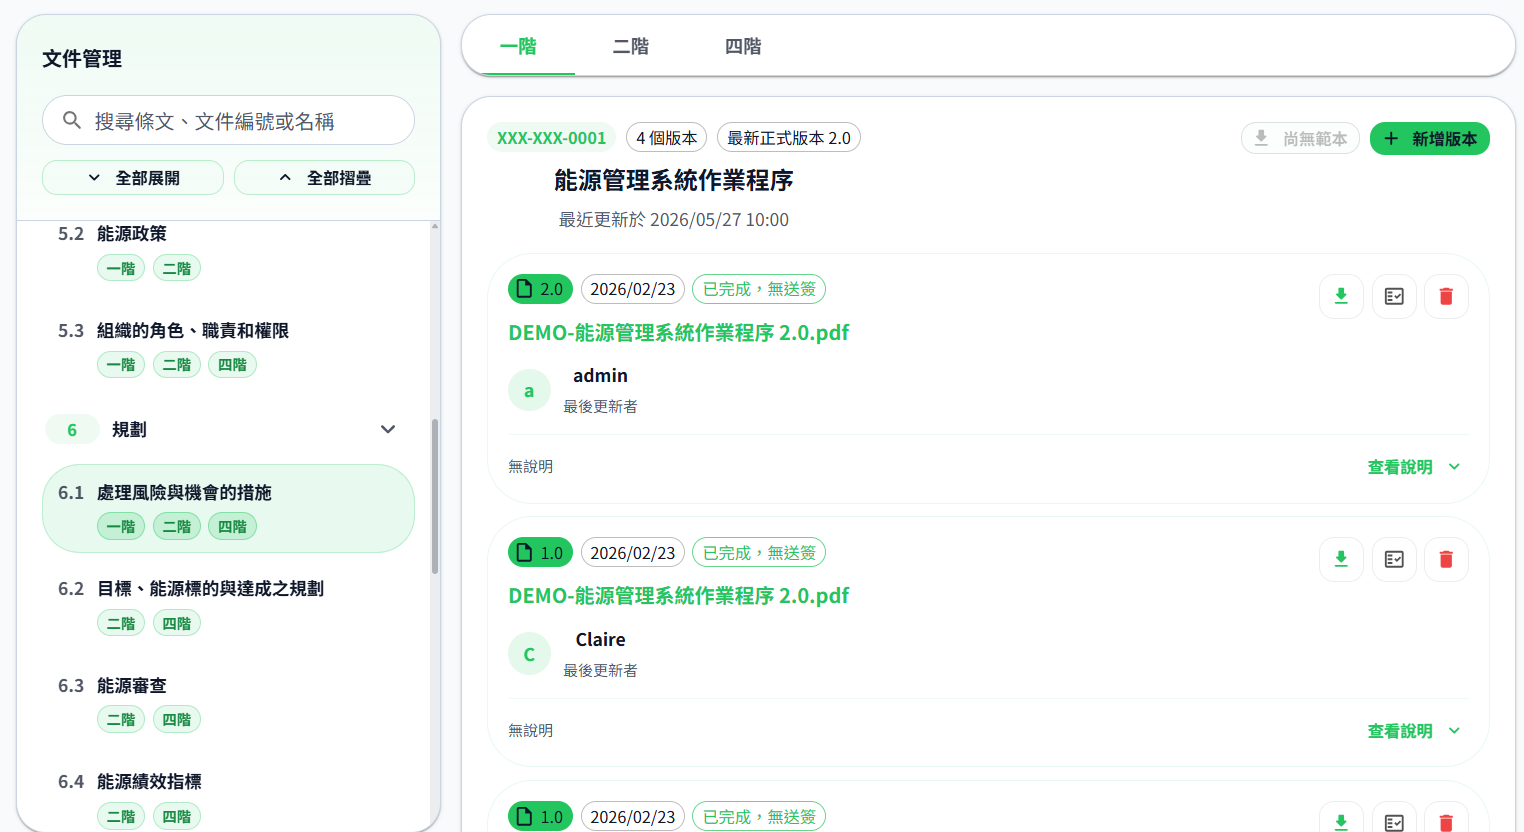Click the disabled 尚無範本 button

point(1300,139)
